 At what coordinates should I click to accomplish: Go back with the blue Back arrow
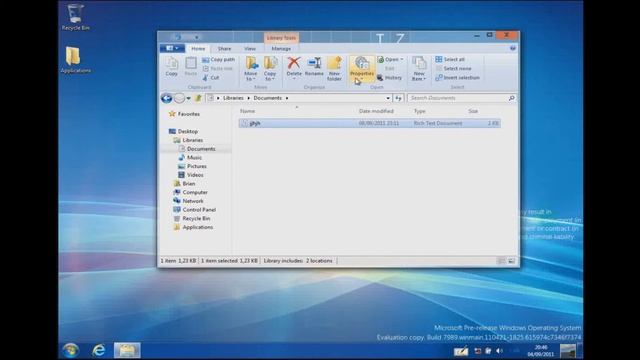click(x=166, y=98)
